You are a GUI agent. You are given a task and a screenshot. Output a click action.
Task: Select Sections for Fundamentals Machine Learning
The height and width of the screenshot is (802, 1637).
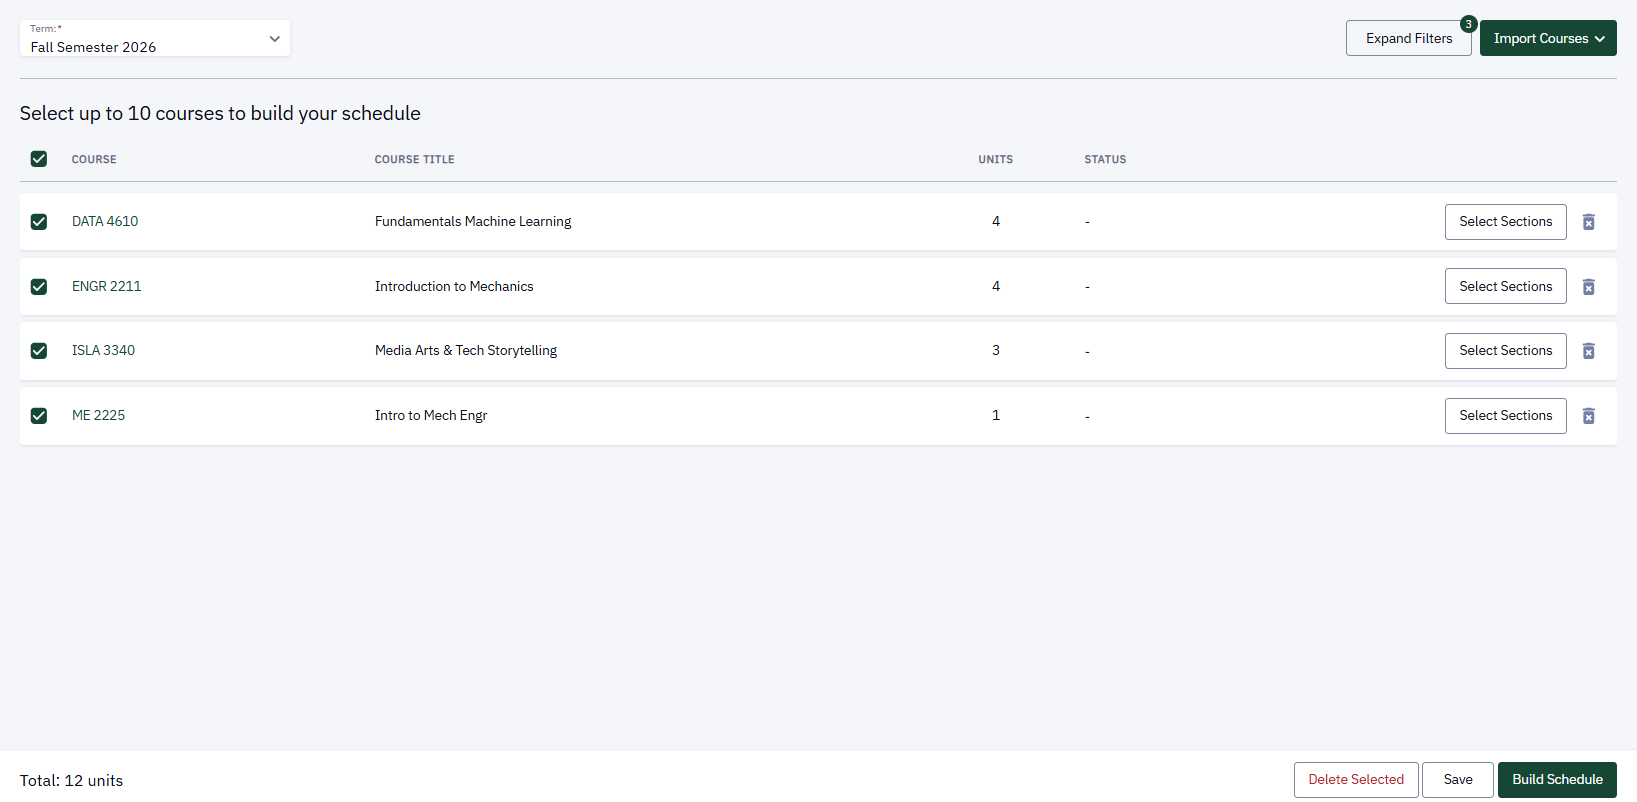pos(1505,222)
